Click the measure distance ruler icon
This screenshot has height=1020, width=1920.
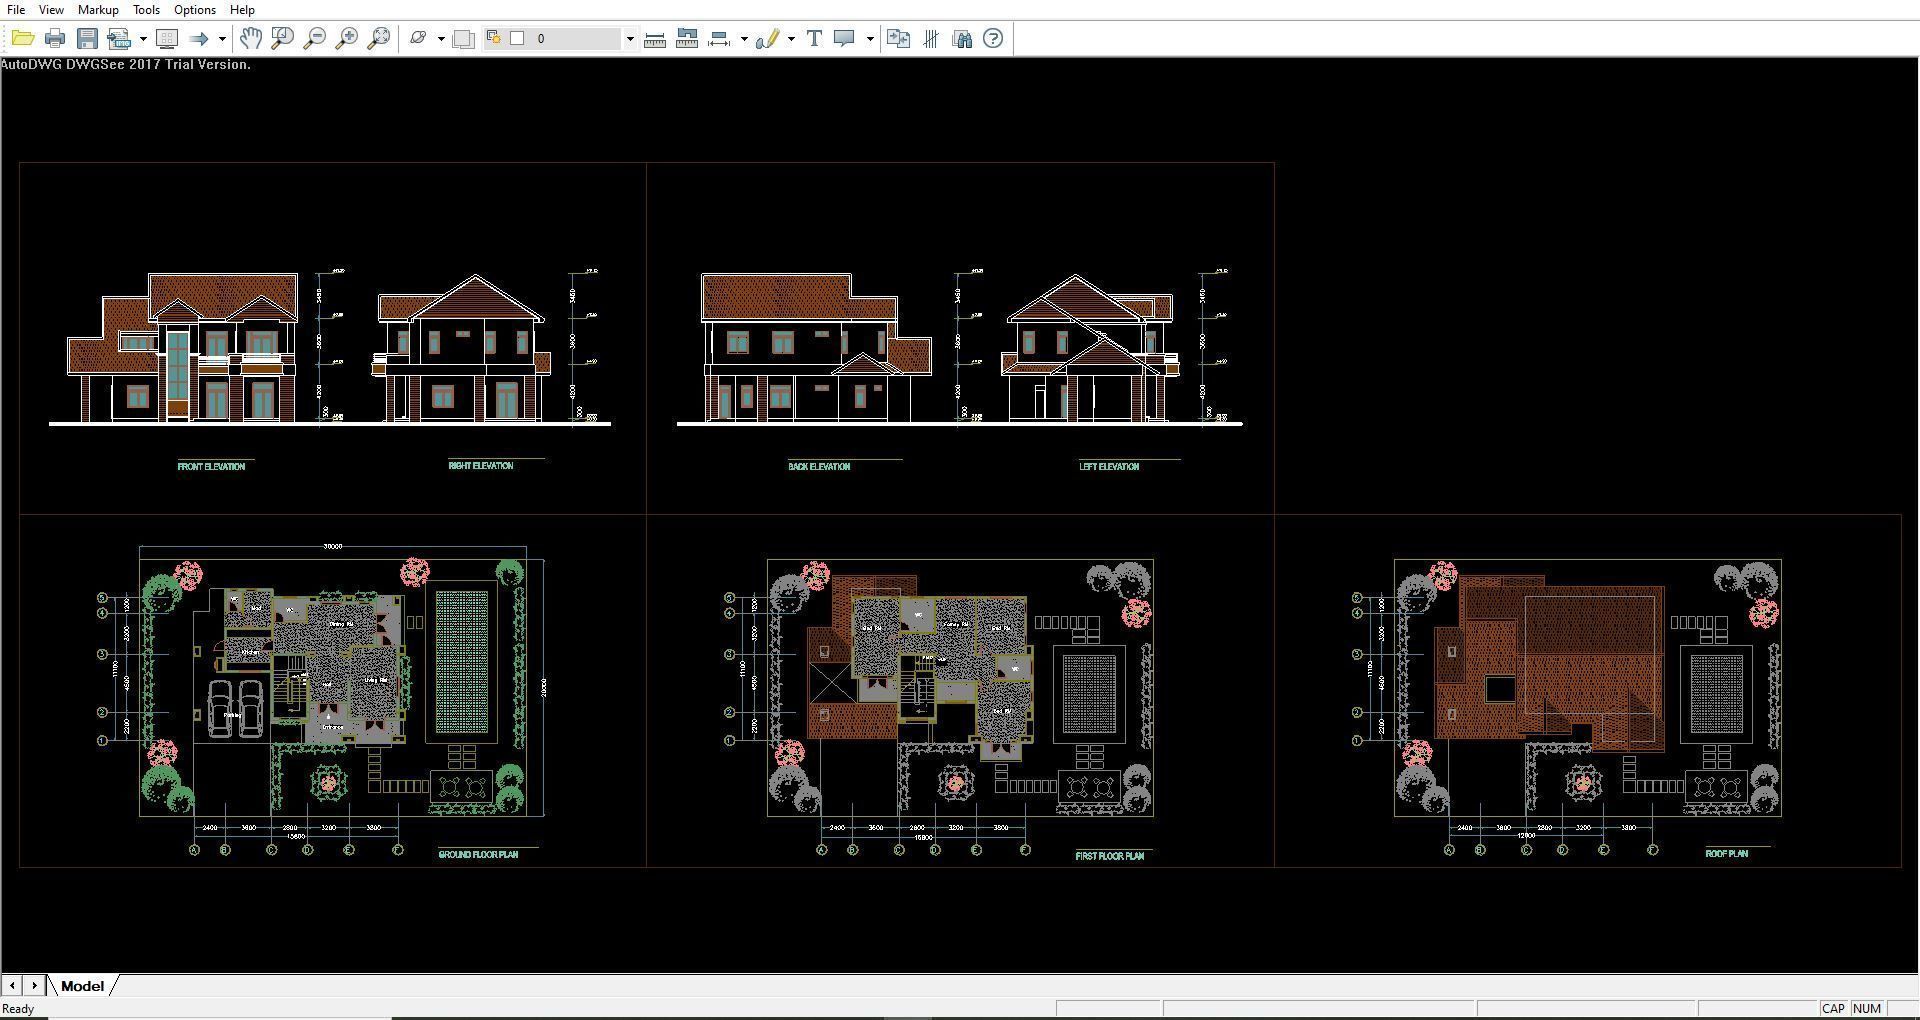coord(655,39)
